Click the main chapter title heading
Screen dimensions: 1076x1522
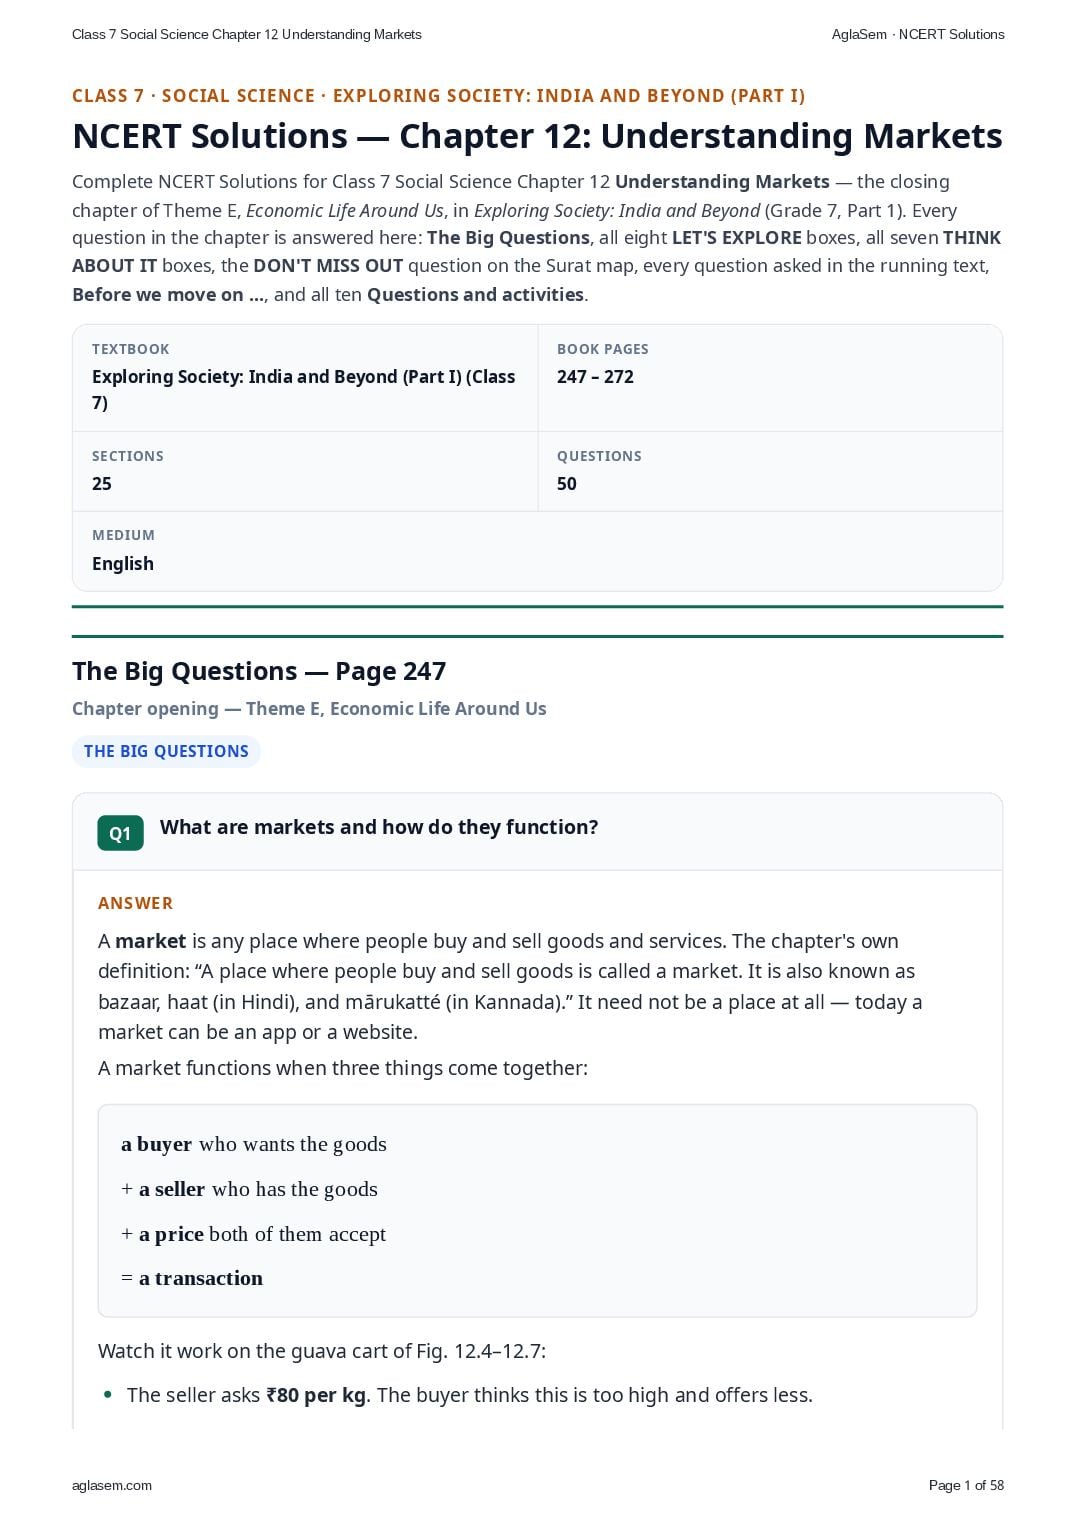537,136
